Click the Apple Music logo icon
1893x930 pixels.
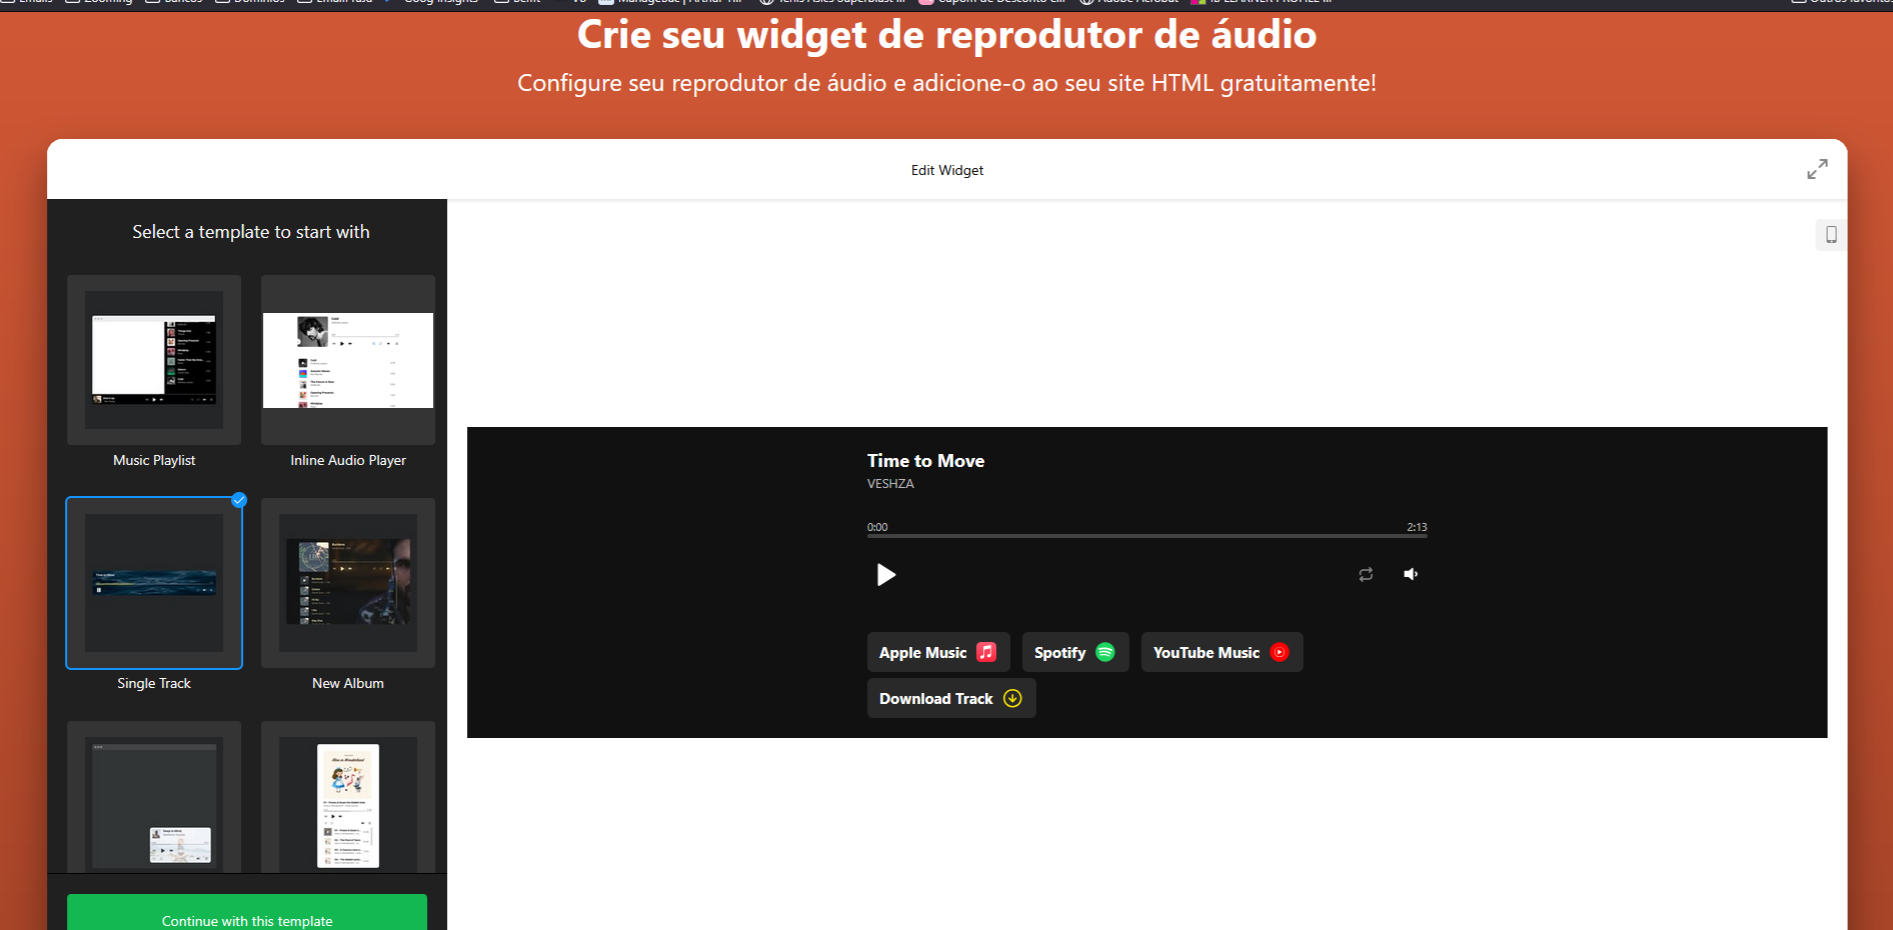click(986, 652)
